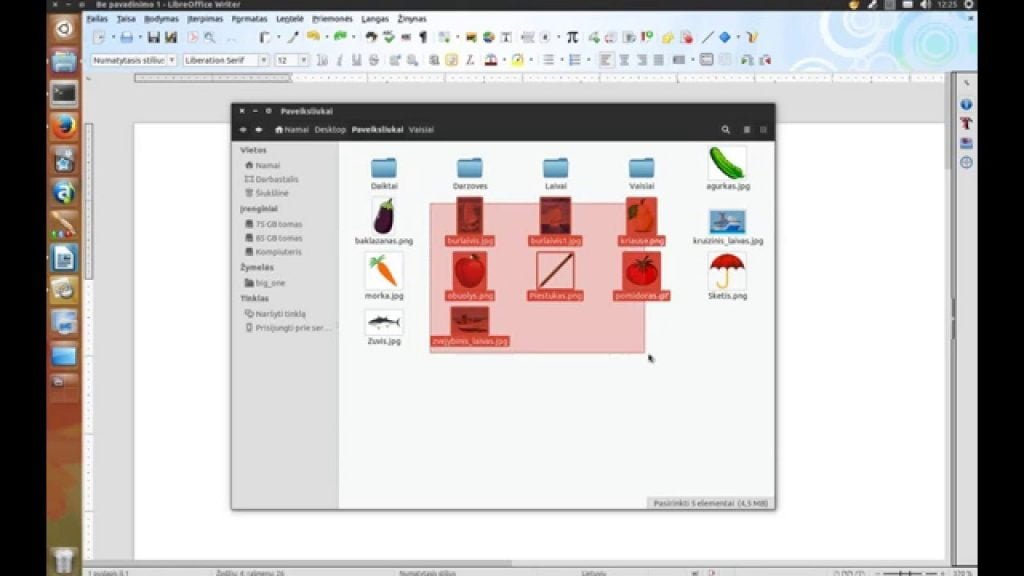Select the Darzoves folder
1024x576 pixels.
point(470,172)
